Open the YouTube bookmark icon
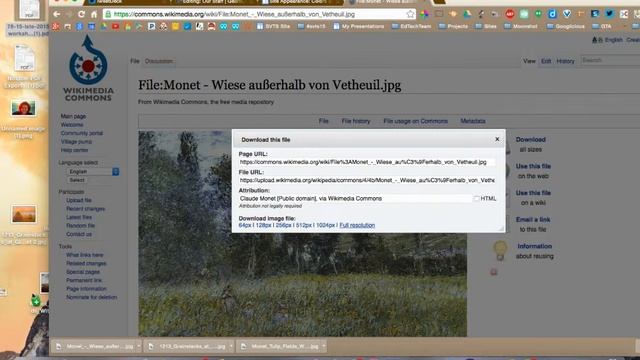 [116, 27]
